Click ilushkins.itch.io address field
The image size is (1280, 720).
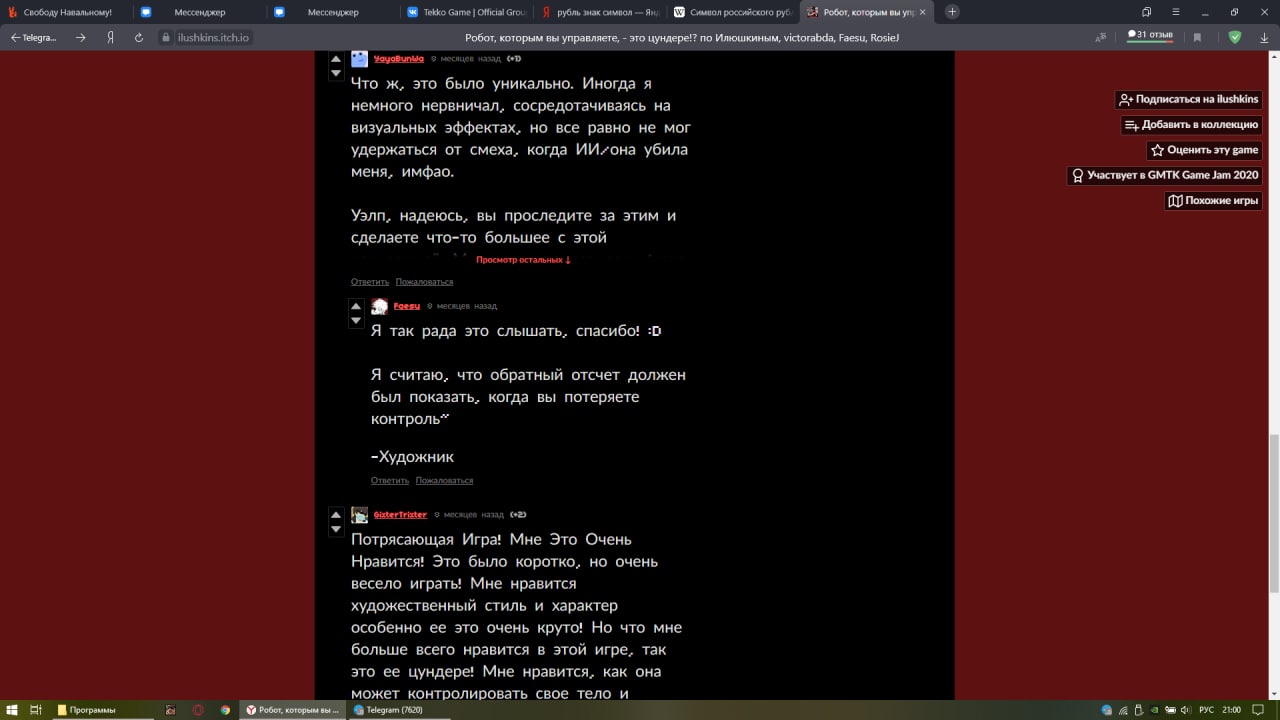click(x=213, y=37)
